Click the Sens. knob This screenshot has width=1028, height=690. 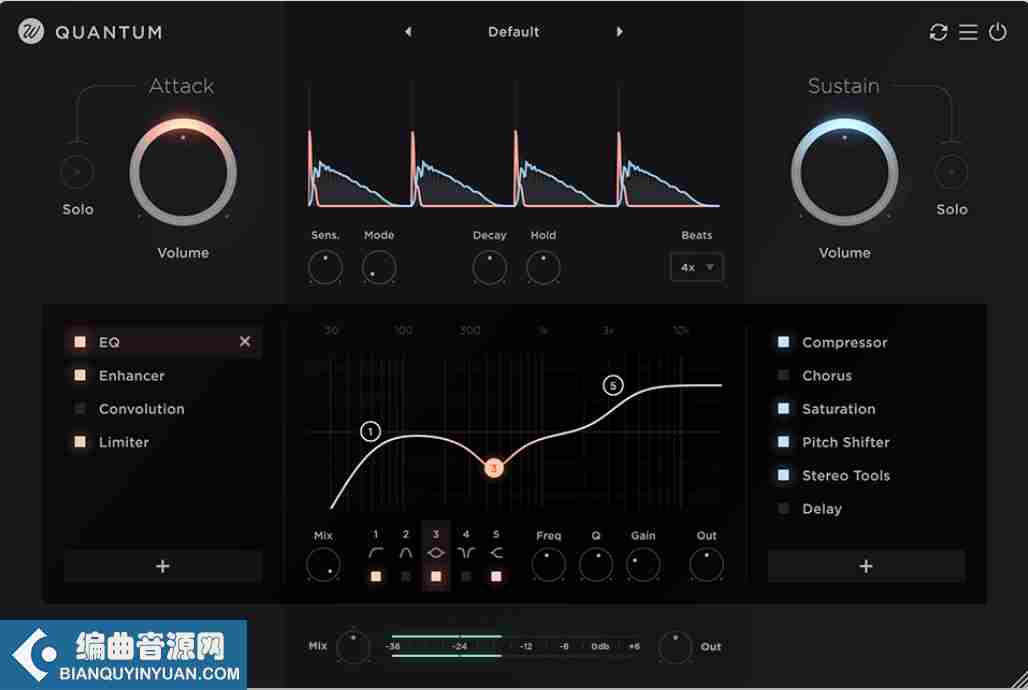tap(325, 267)
